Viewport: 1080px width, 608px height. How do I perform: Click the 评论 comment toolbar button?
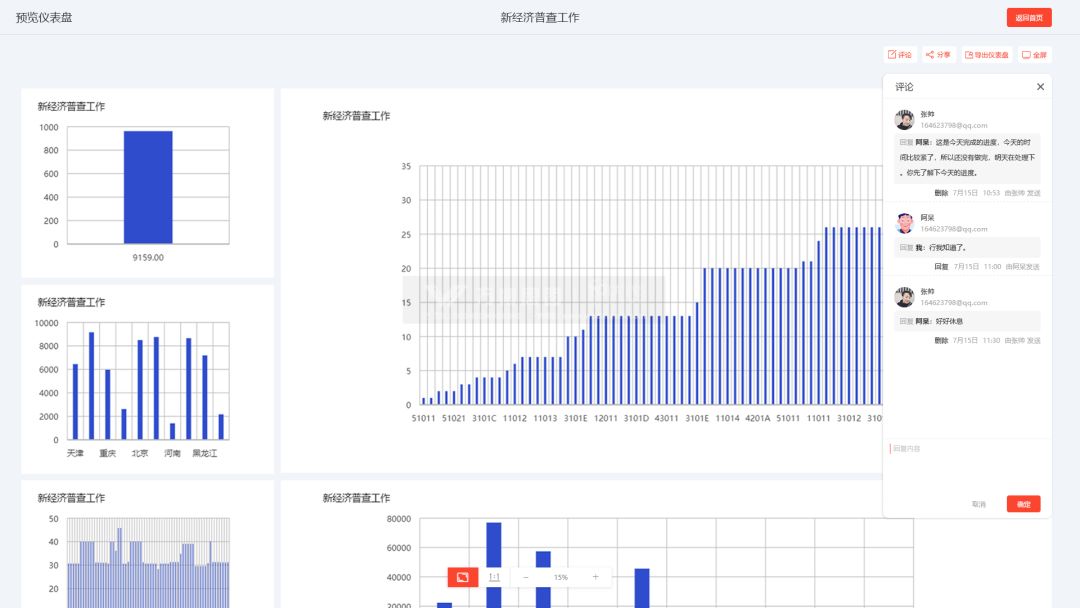tap(900, 54)
